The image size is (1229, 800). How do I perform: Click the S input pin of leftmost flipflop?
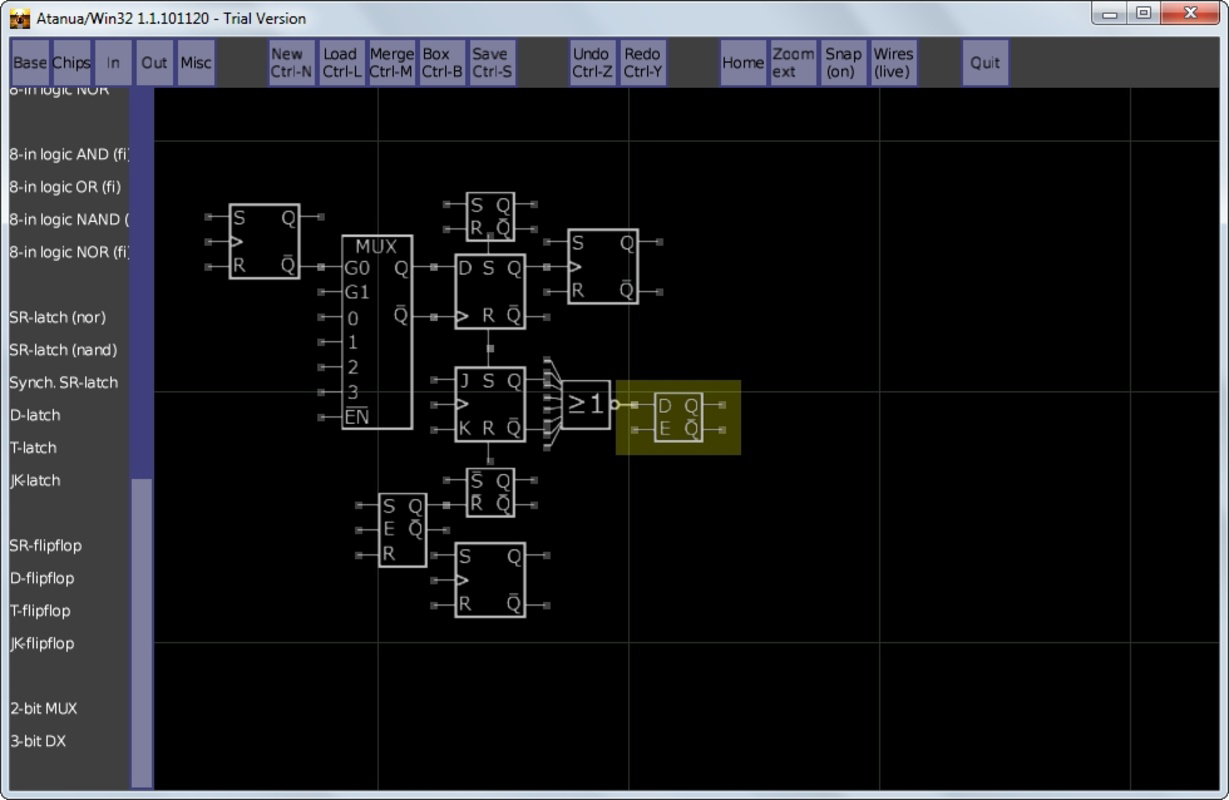pyautogui.click(x=208, y=217)
